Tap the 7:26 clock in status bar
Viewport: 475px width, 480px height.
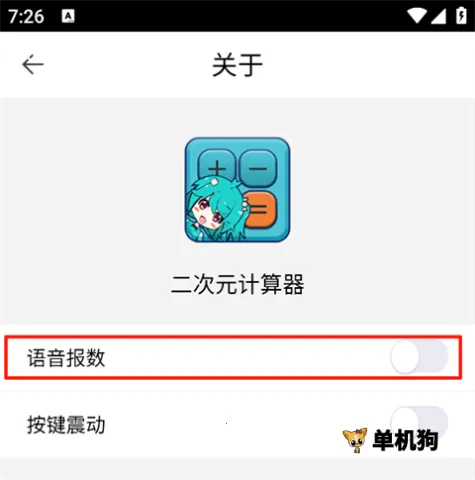26,16
